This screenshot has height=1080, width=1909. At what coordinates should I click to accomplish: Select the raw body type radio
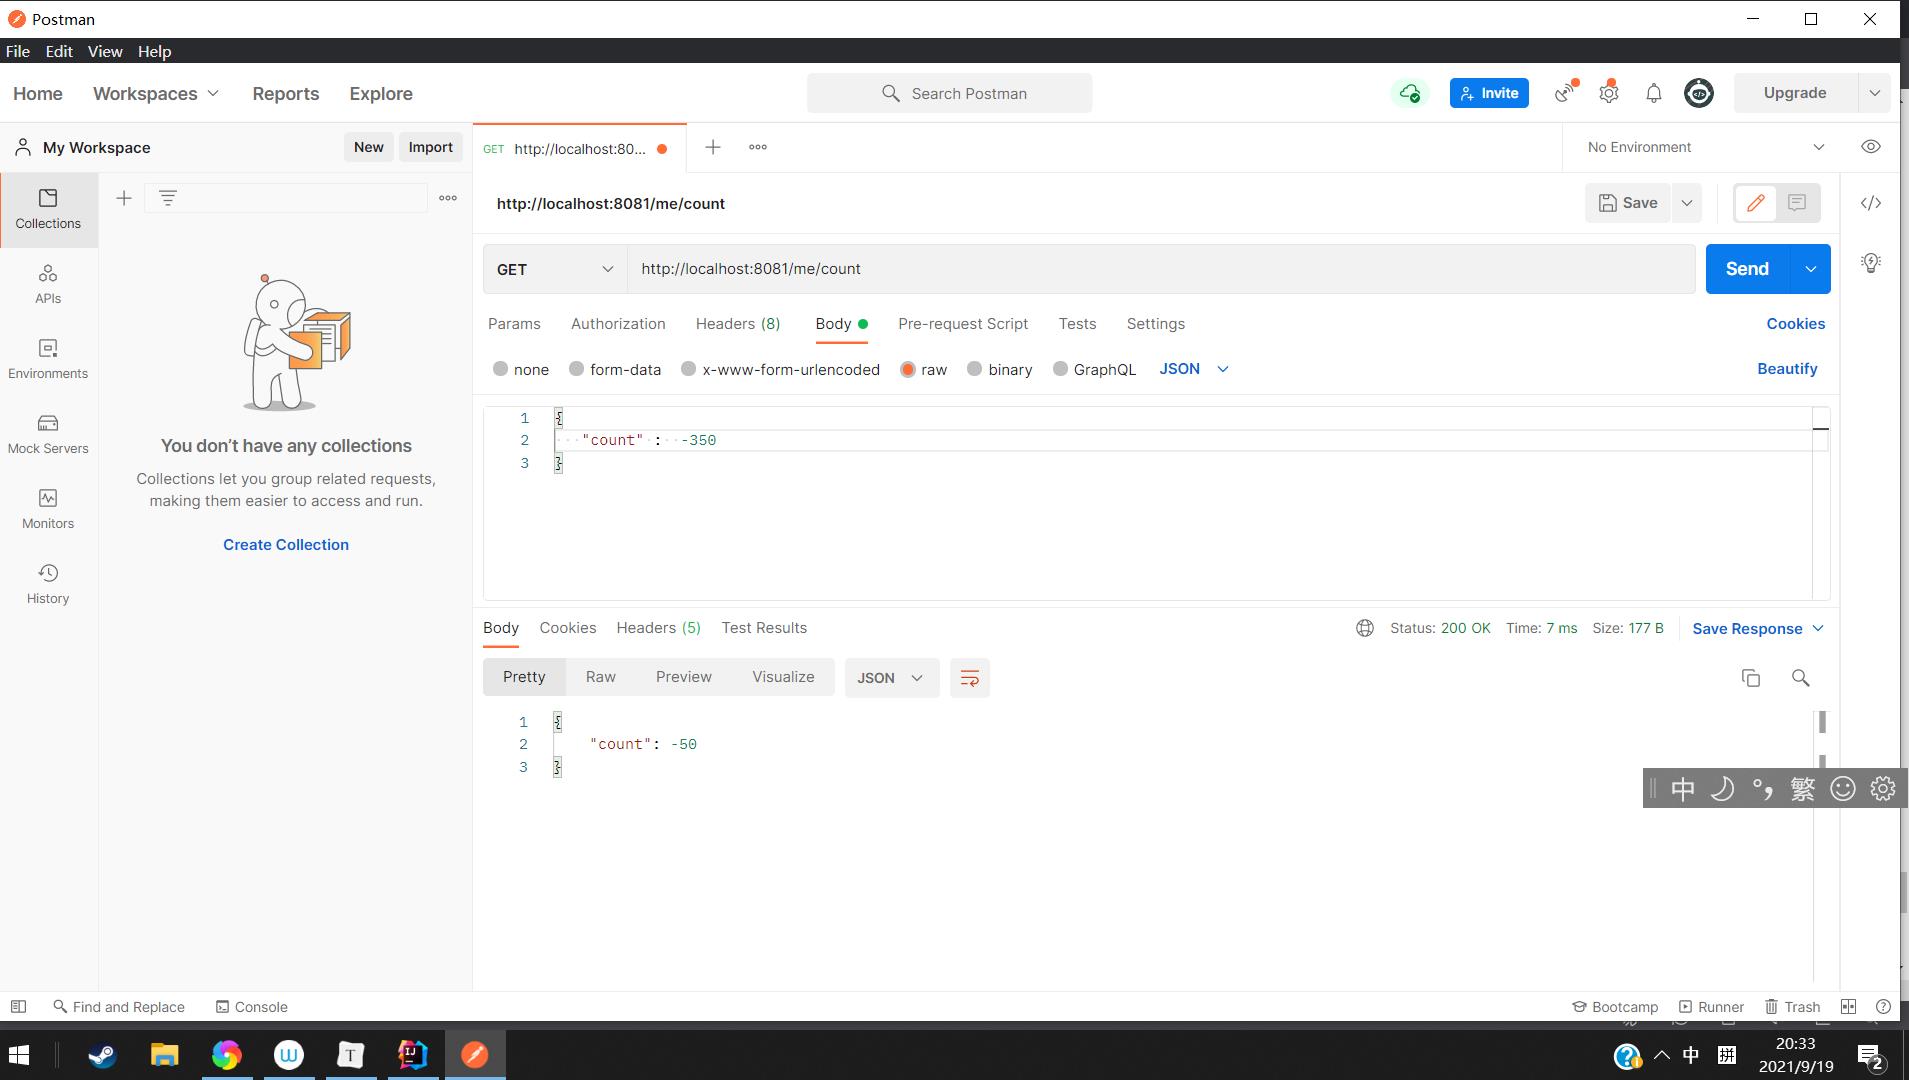click(x=908, y=369)
